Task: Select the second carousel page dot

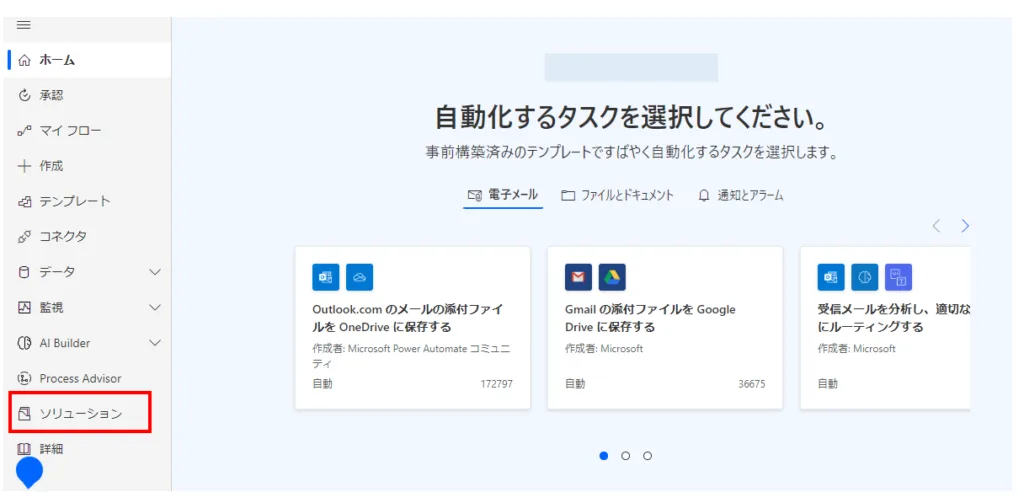Action: (626, 456)
